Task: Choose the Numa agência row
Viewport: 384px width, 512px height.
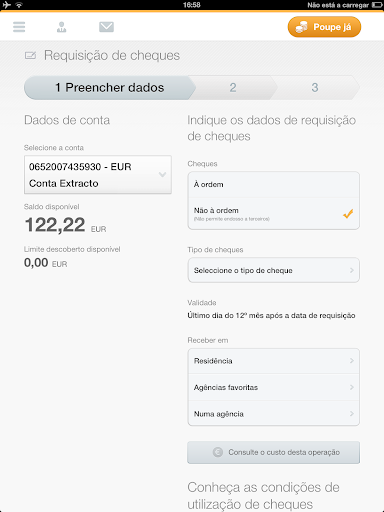Action: click(273, 414)
